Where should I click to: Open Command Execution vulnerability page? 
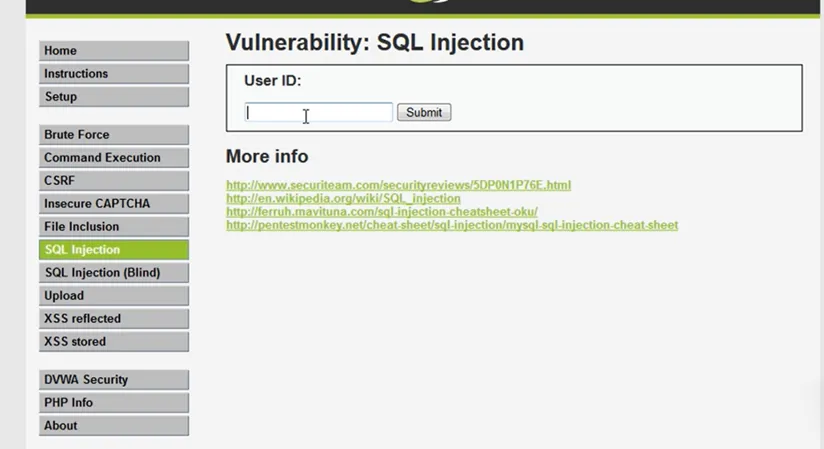click(113, 158)
